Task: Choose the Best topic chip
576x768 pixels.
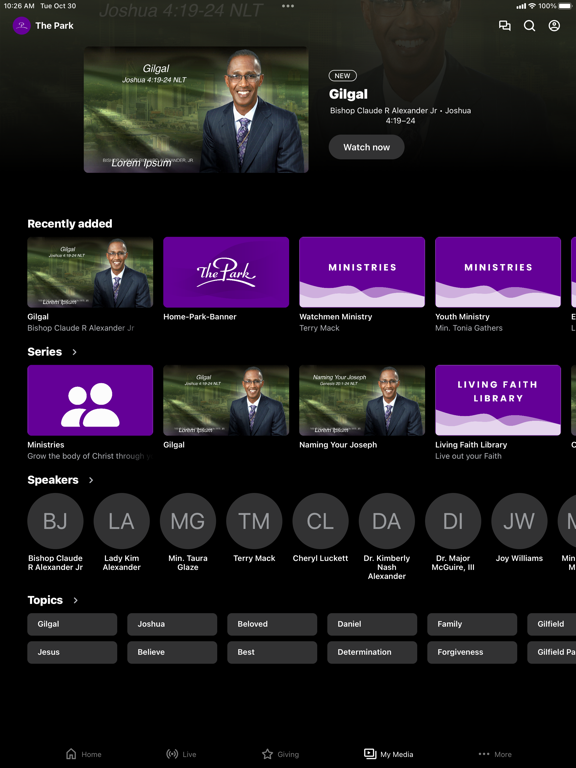Action: pyautogui.click(x=272, y=652)
